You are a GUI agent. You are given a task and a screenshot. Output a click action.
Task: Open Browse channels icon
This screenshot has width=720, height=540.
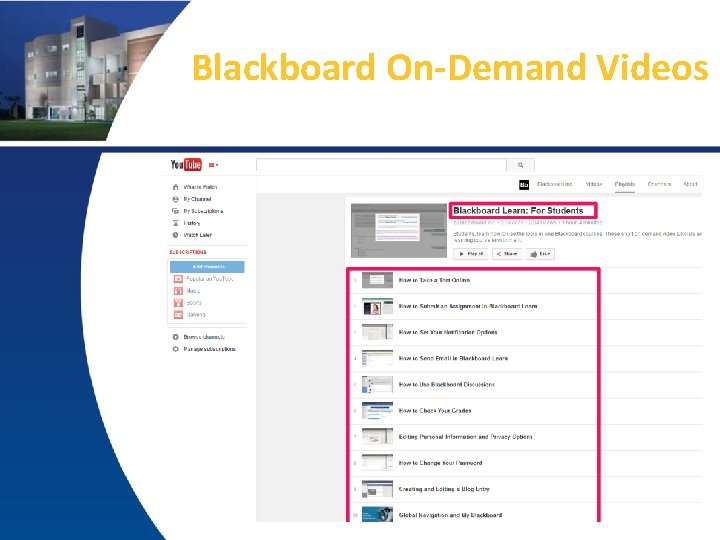click(x=175, y=337)
